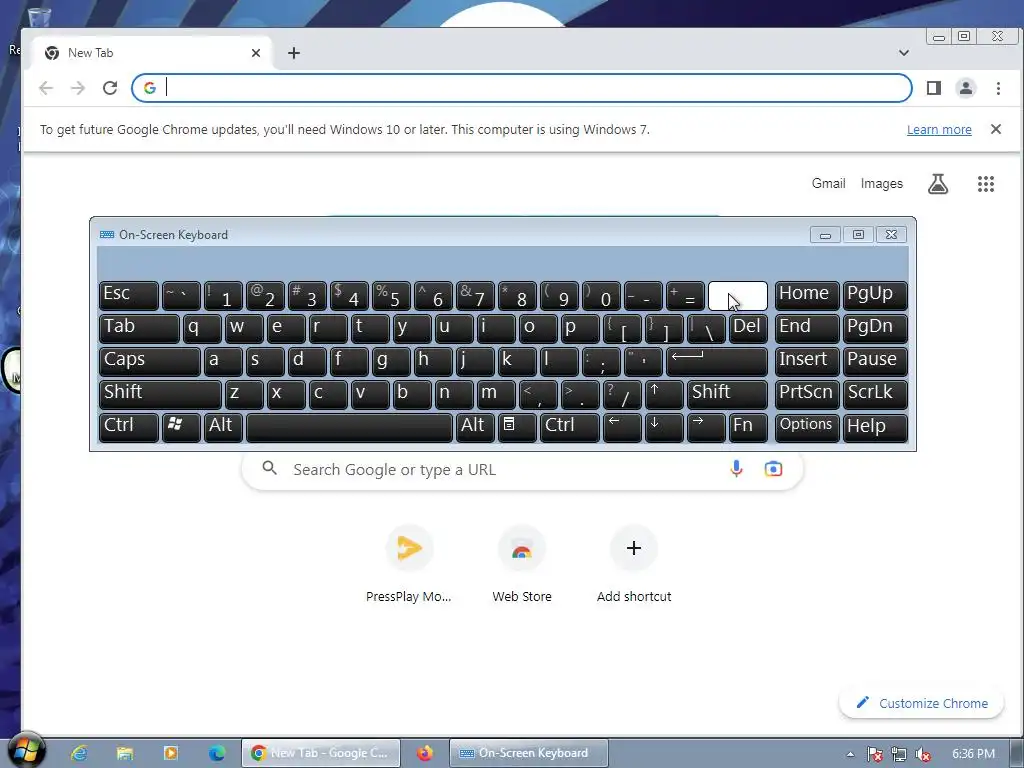Click the keyboard Help key
The width and height of the screenshot is (1024, 768).
875,426
